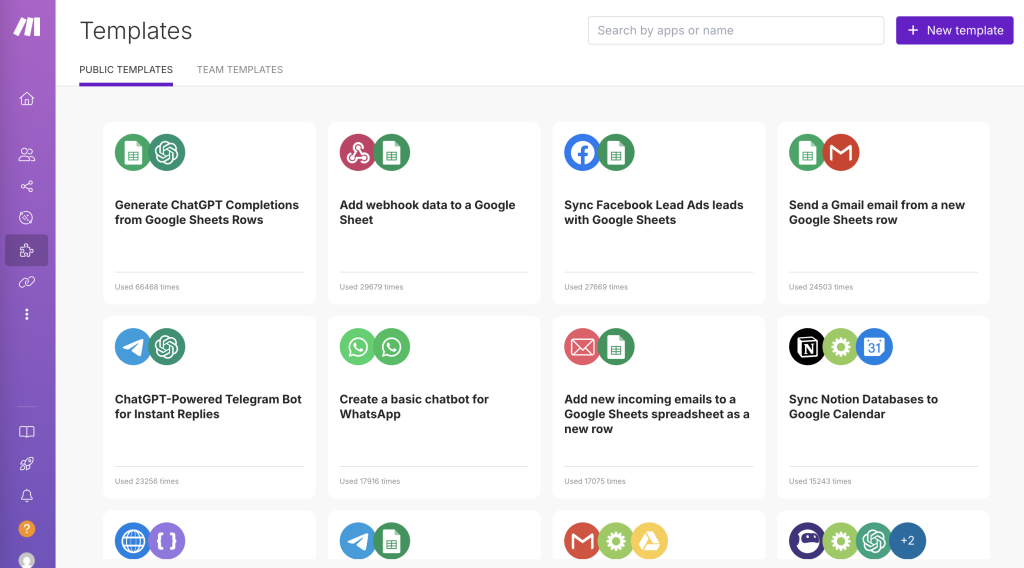This screenshot has height=568, width=1024.
Task: Open the user profile avatar
Action: (x=27, y=559)
